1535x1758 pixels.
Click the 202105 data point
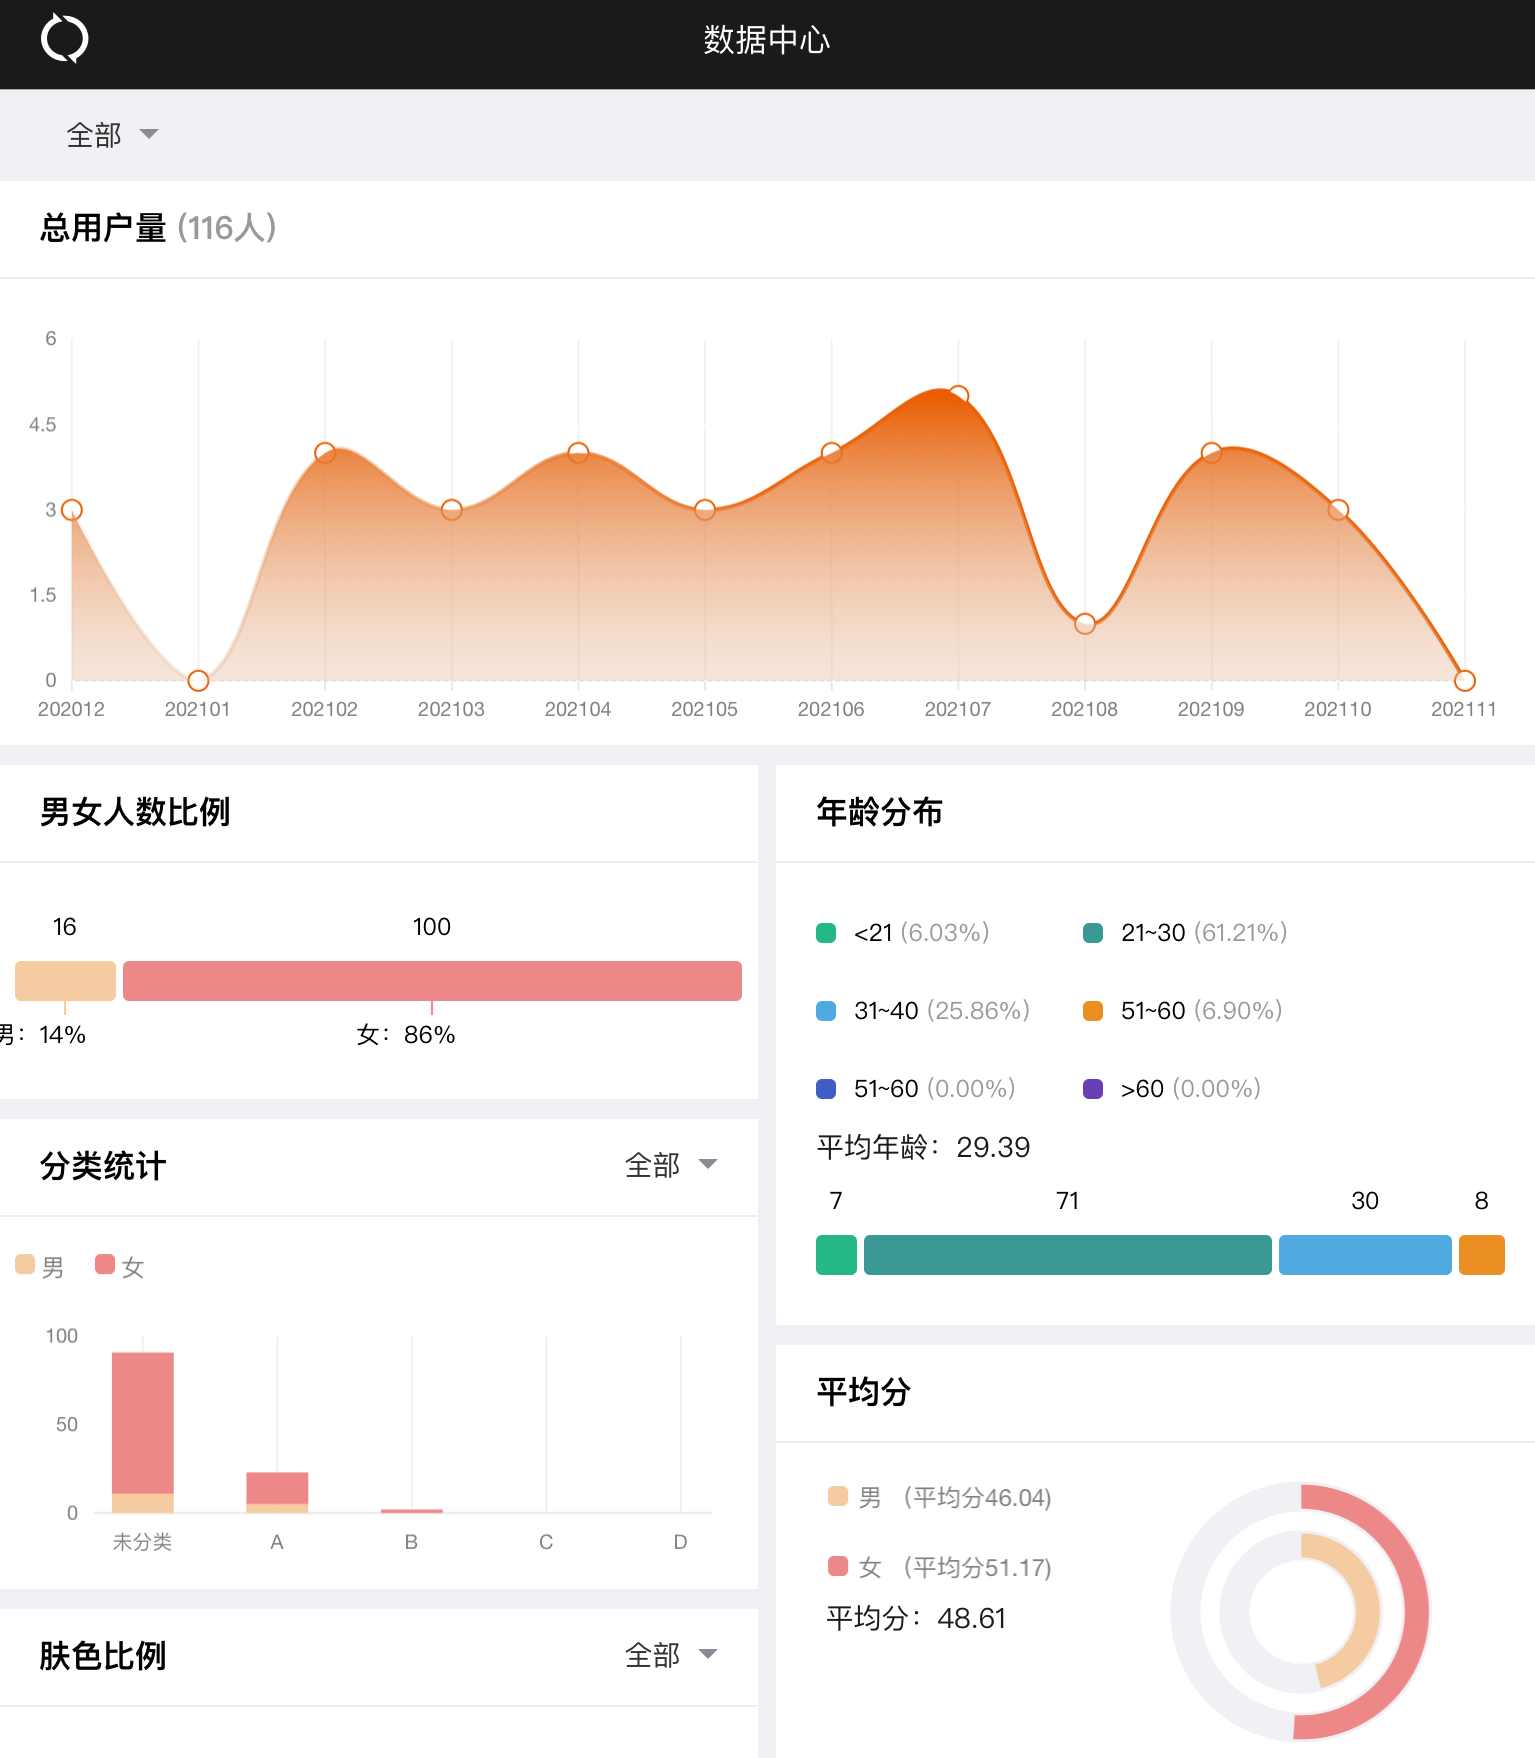point(705,510)
